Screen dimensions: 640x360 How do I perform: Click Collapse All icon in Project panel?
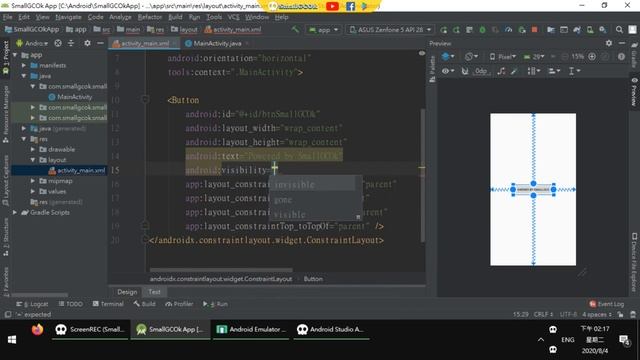tap(71, 43)
